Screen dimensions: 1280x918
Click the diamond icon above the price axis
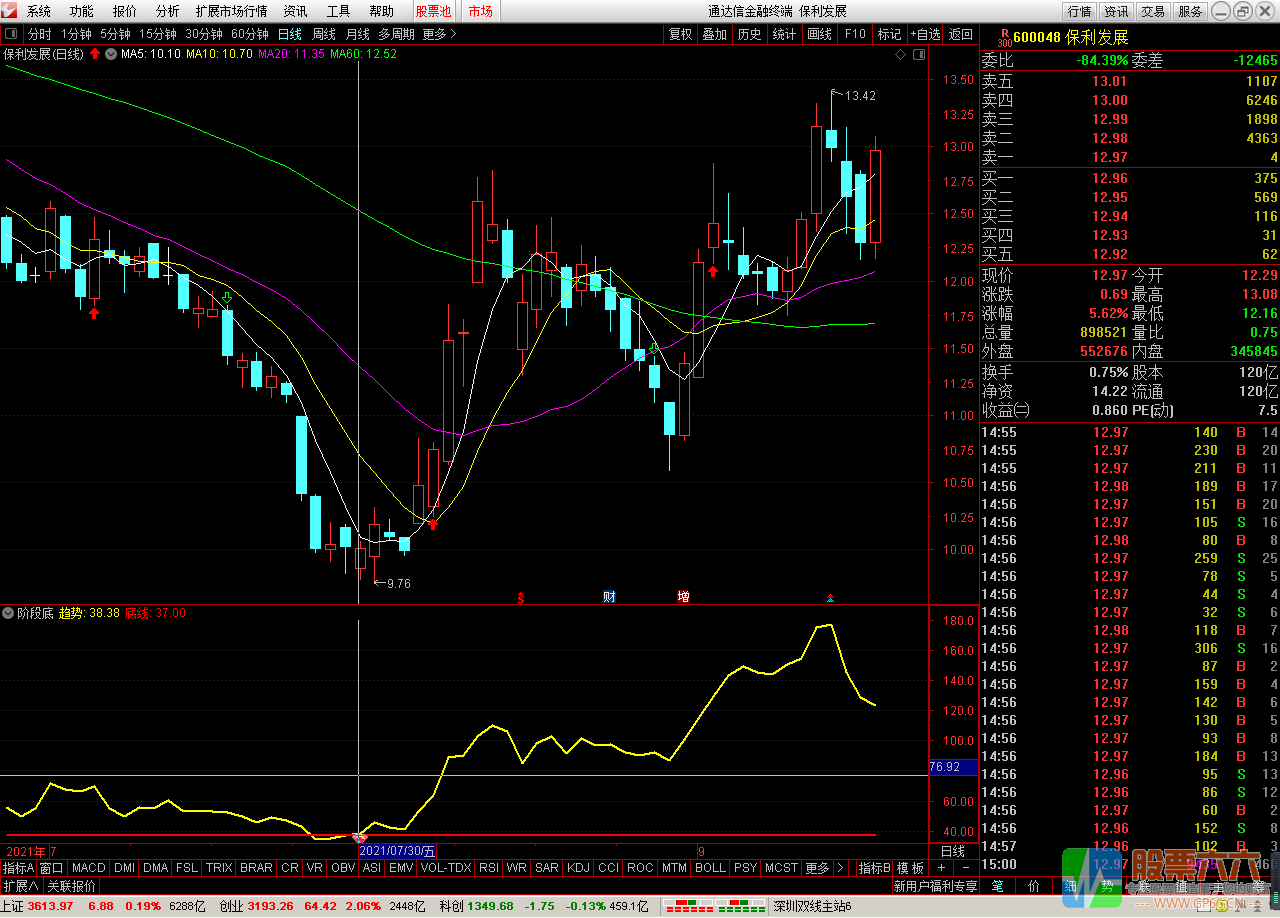coord(900,54)
